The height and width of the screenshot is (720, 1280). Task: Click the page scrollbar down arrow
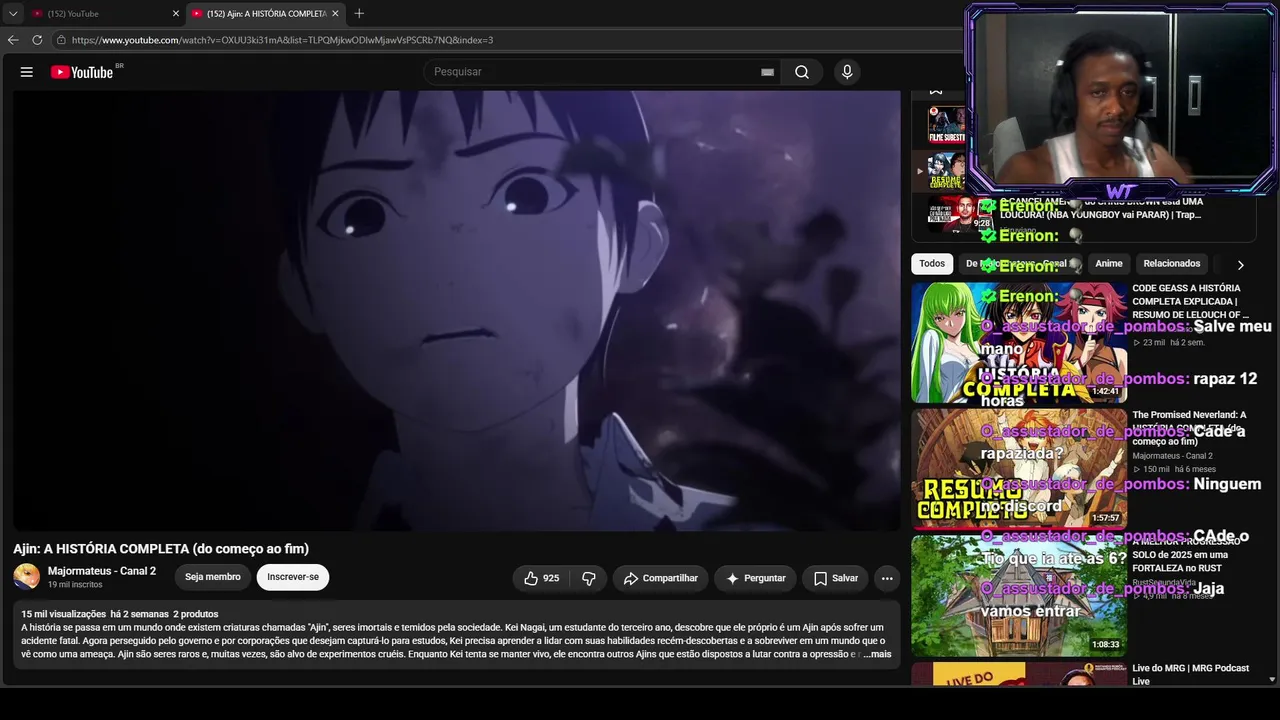[1273, 680]
